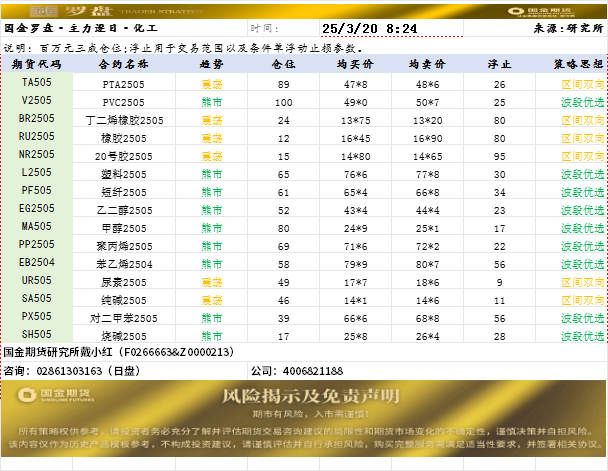The image size is (608, 471).
Task: Click the company phone 4006821188
Action: coord(313,371)
